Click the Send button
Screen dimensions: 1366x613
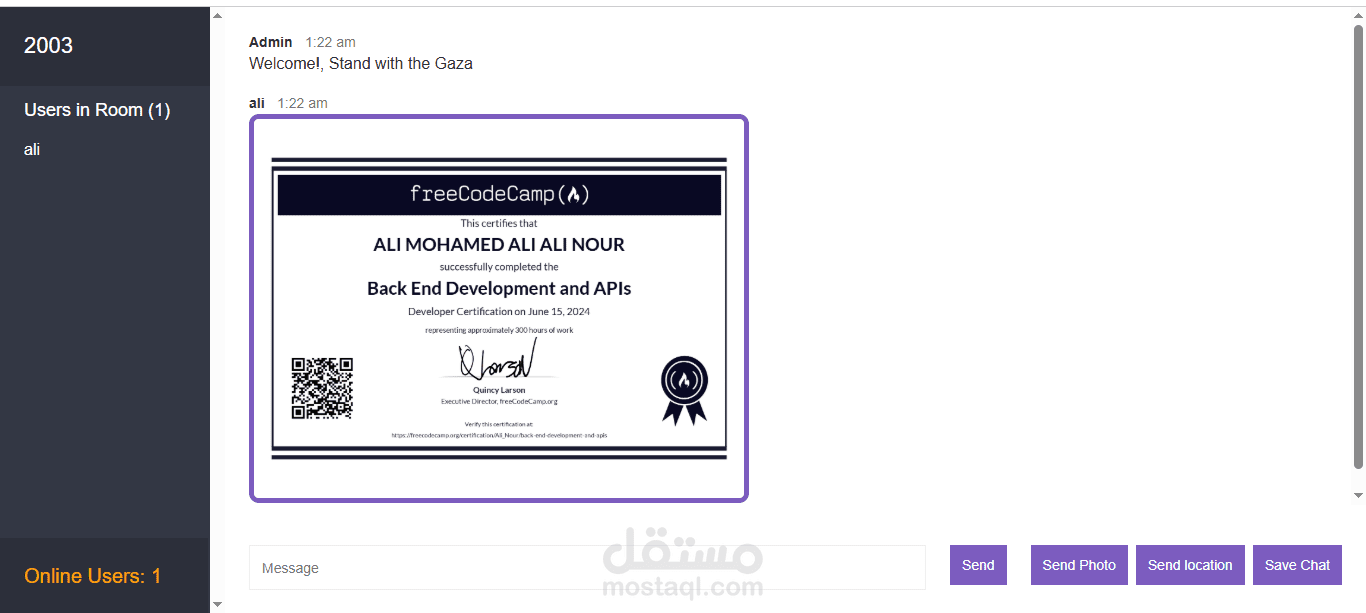click(978, 565)
